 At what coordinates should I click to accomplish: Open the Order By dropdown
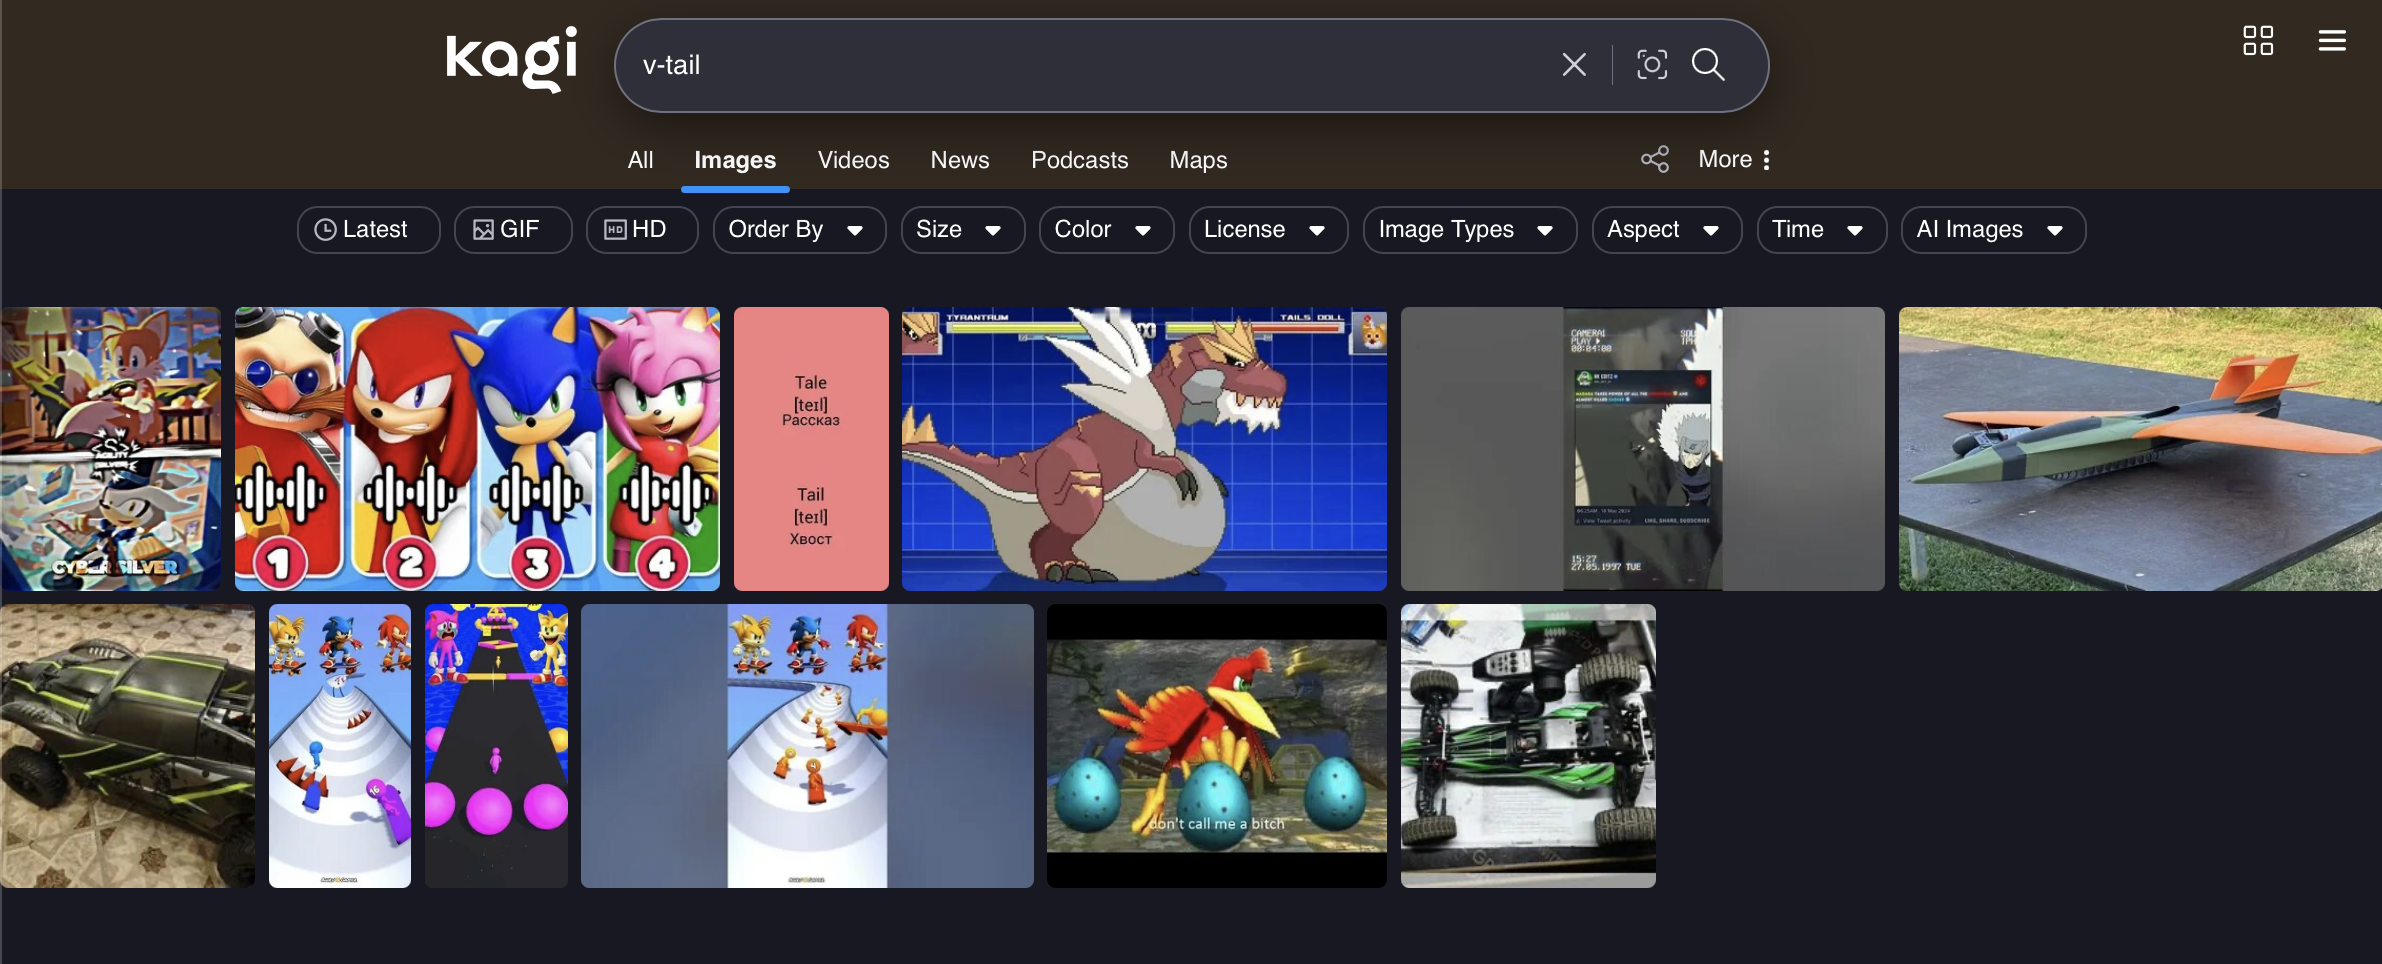(x=797, y=229)
